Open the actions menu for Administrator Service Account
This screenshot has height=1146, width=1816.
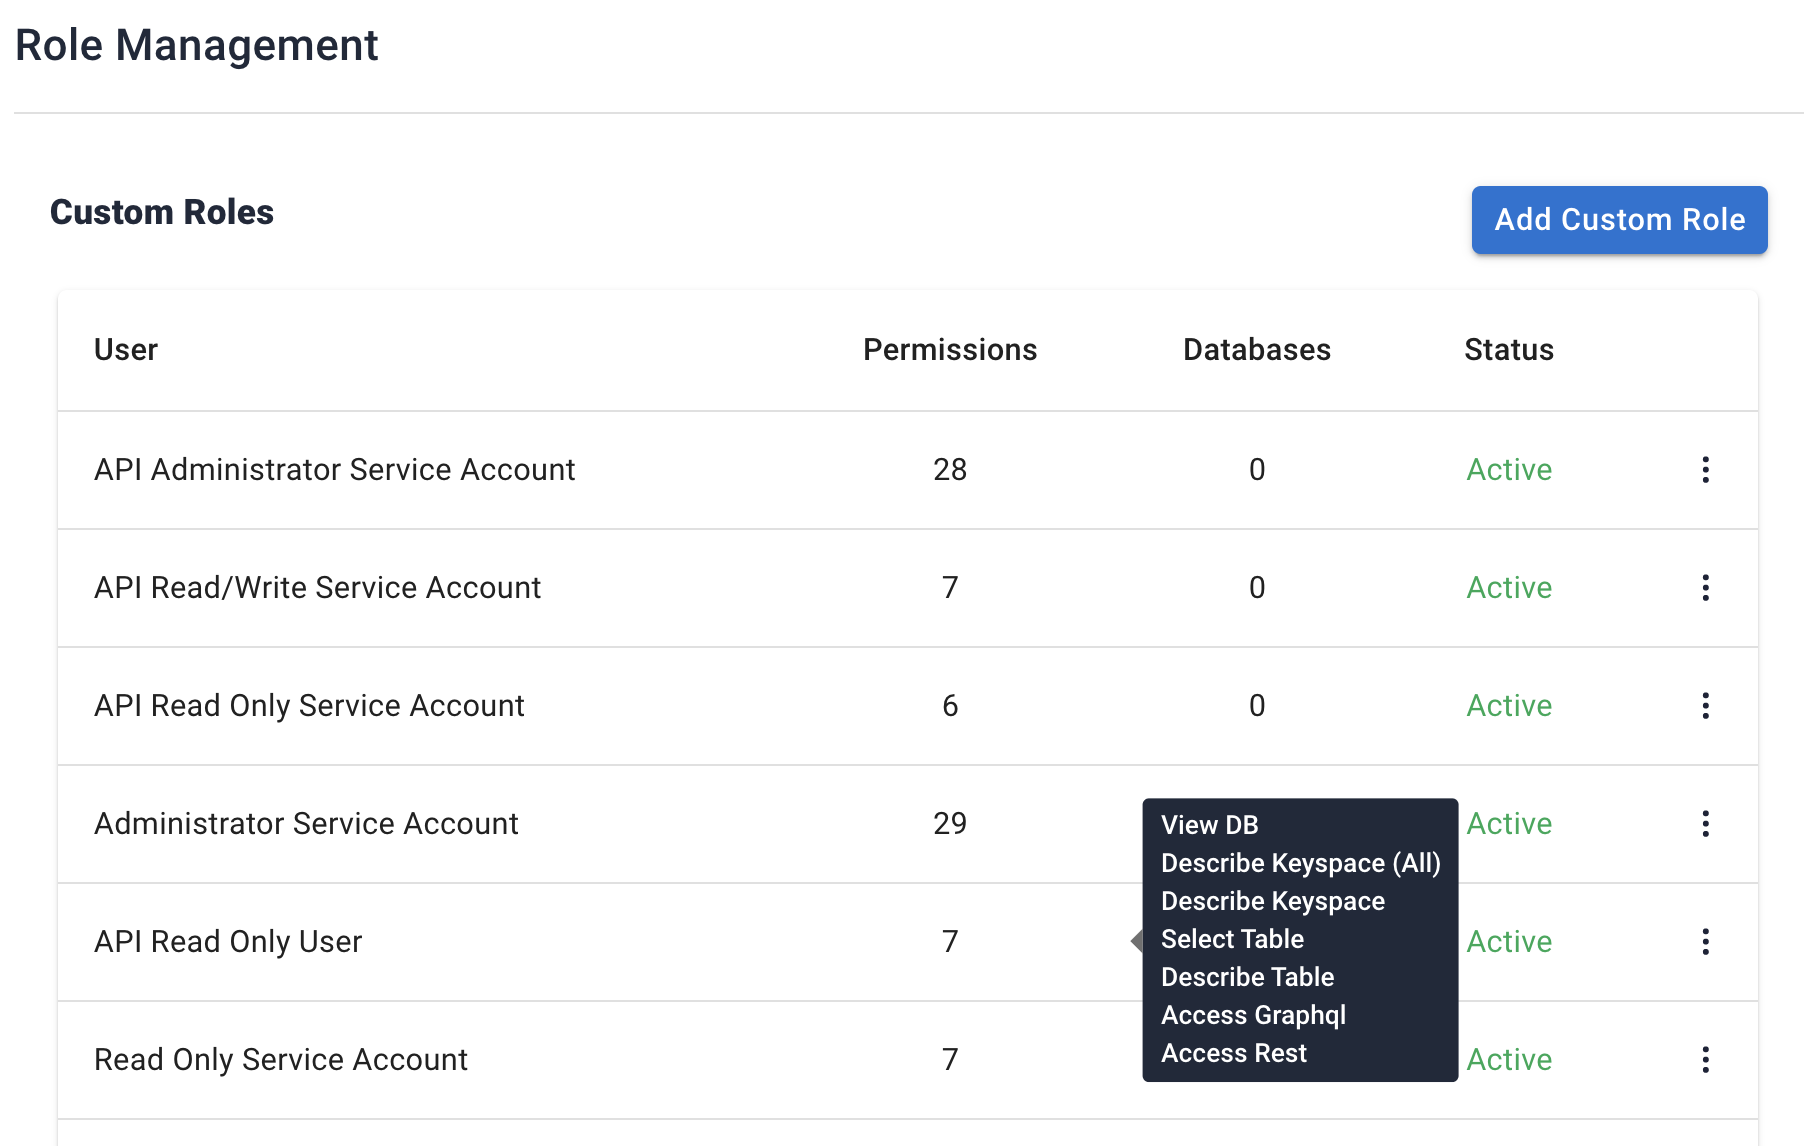tap(1705, 824)
